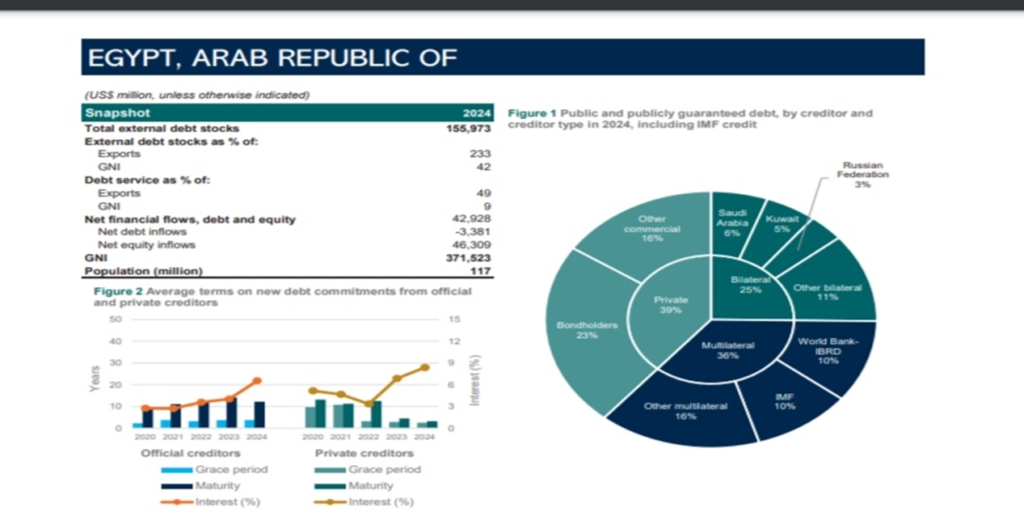The width and height of the screenshot is (1024, 512).
Task: Click the Russian Federation 3% label
Action: [x=862, y=174]
